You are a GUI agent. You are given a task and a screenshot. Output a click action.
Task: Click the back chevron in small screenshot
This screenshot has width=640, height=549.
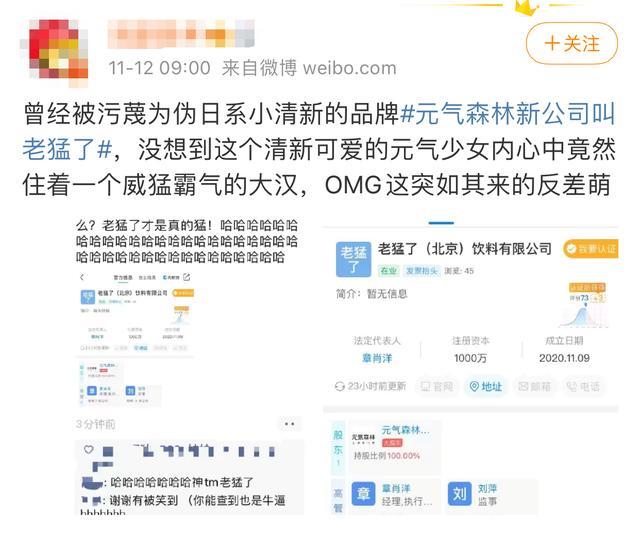coord(82,277)
